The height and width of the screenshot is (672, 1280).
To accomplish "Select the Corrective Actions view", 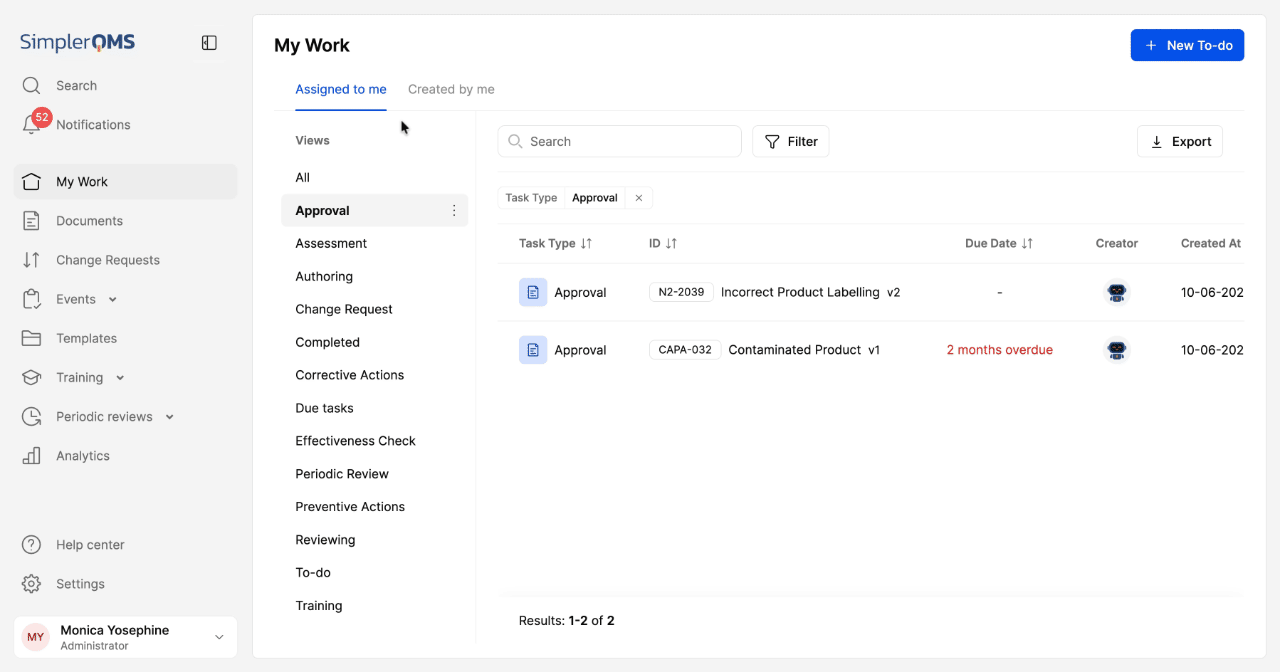I will [x=375, y=376].
